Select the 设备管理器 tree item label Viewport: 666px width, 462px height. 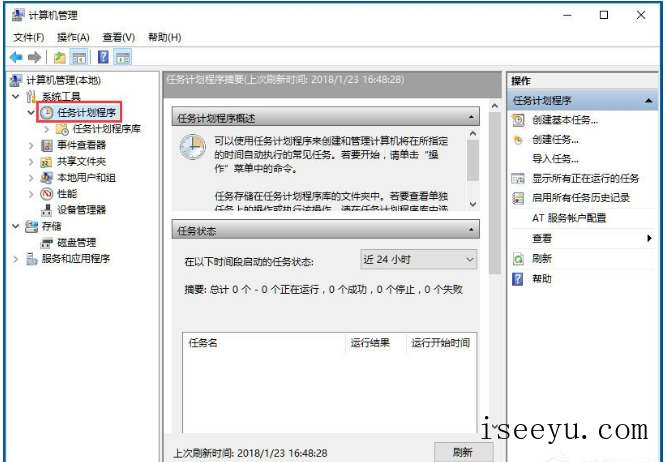pos(81,210)
